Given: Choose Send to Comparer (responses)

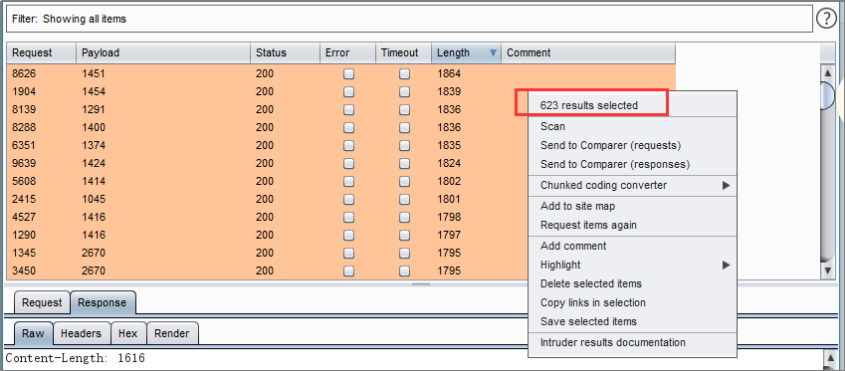Looking at the screenshot, I should (615, 164).
